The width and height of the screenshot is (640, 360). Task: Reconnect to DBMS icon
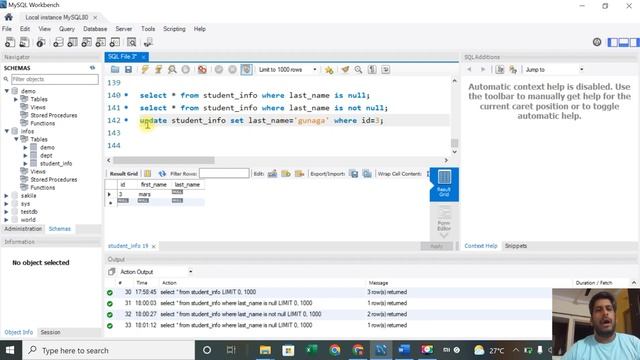pos(148,42)
